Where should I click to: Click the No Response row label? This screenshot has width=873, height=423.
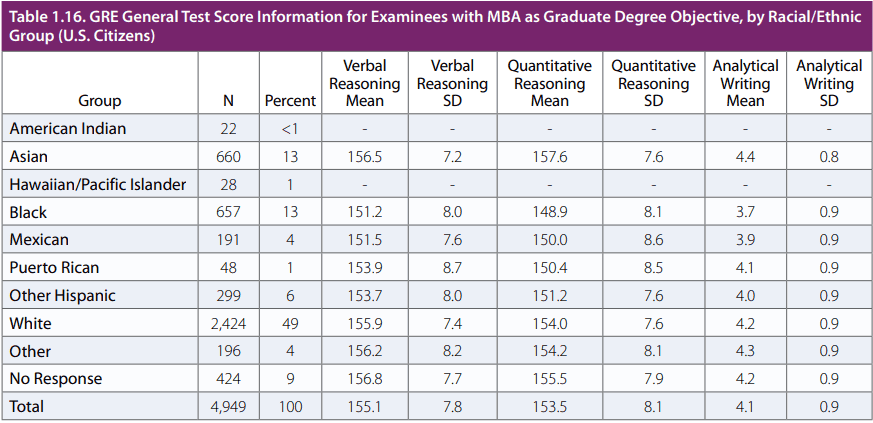tap(56, 380)
